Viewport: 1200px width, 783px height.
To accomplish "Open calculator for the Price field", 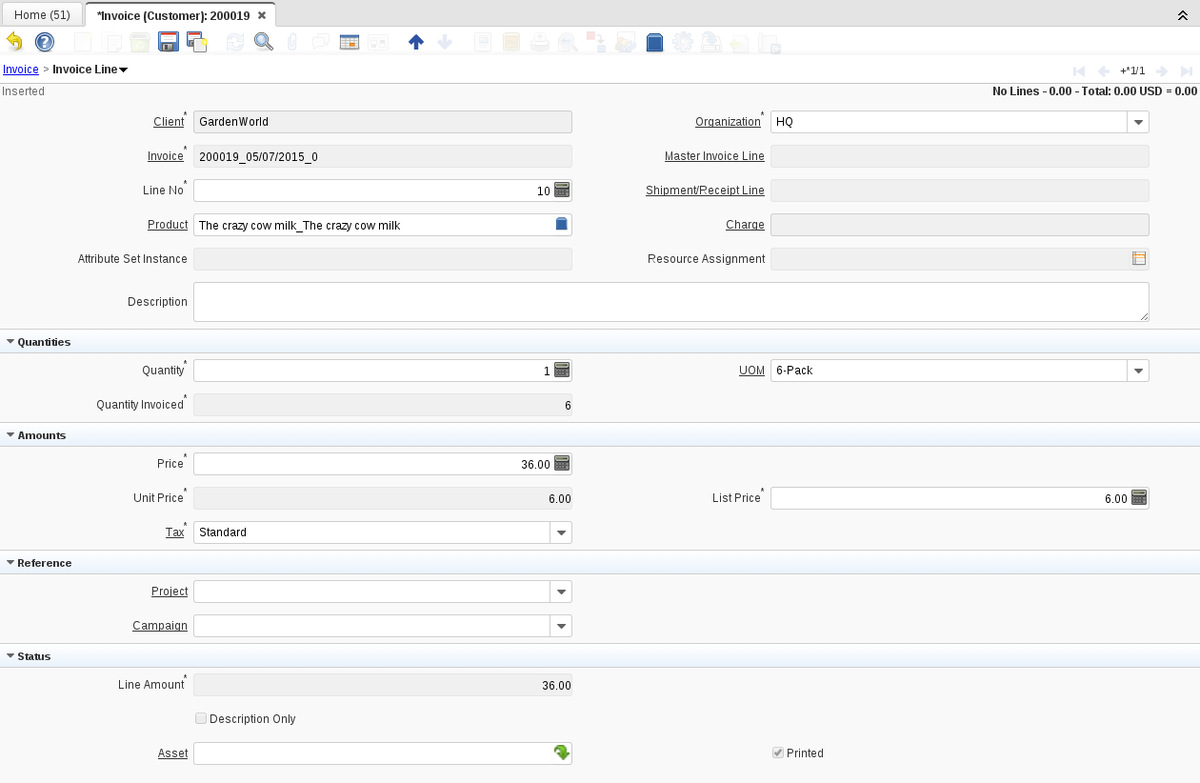I will 561,464.
